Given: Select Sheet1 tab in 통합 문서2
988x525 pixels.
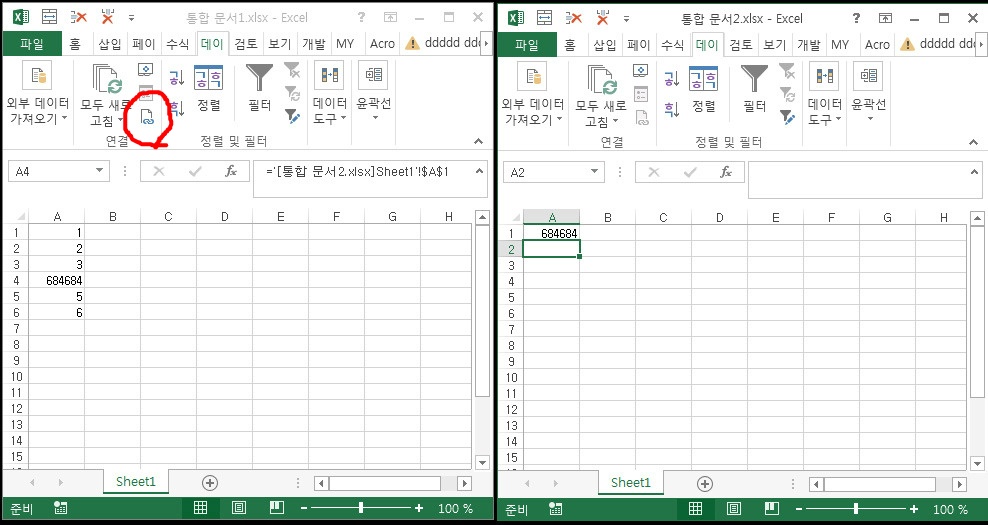Looking at the screenshot, I should pyautogui.click(x=631, y=483).
